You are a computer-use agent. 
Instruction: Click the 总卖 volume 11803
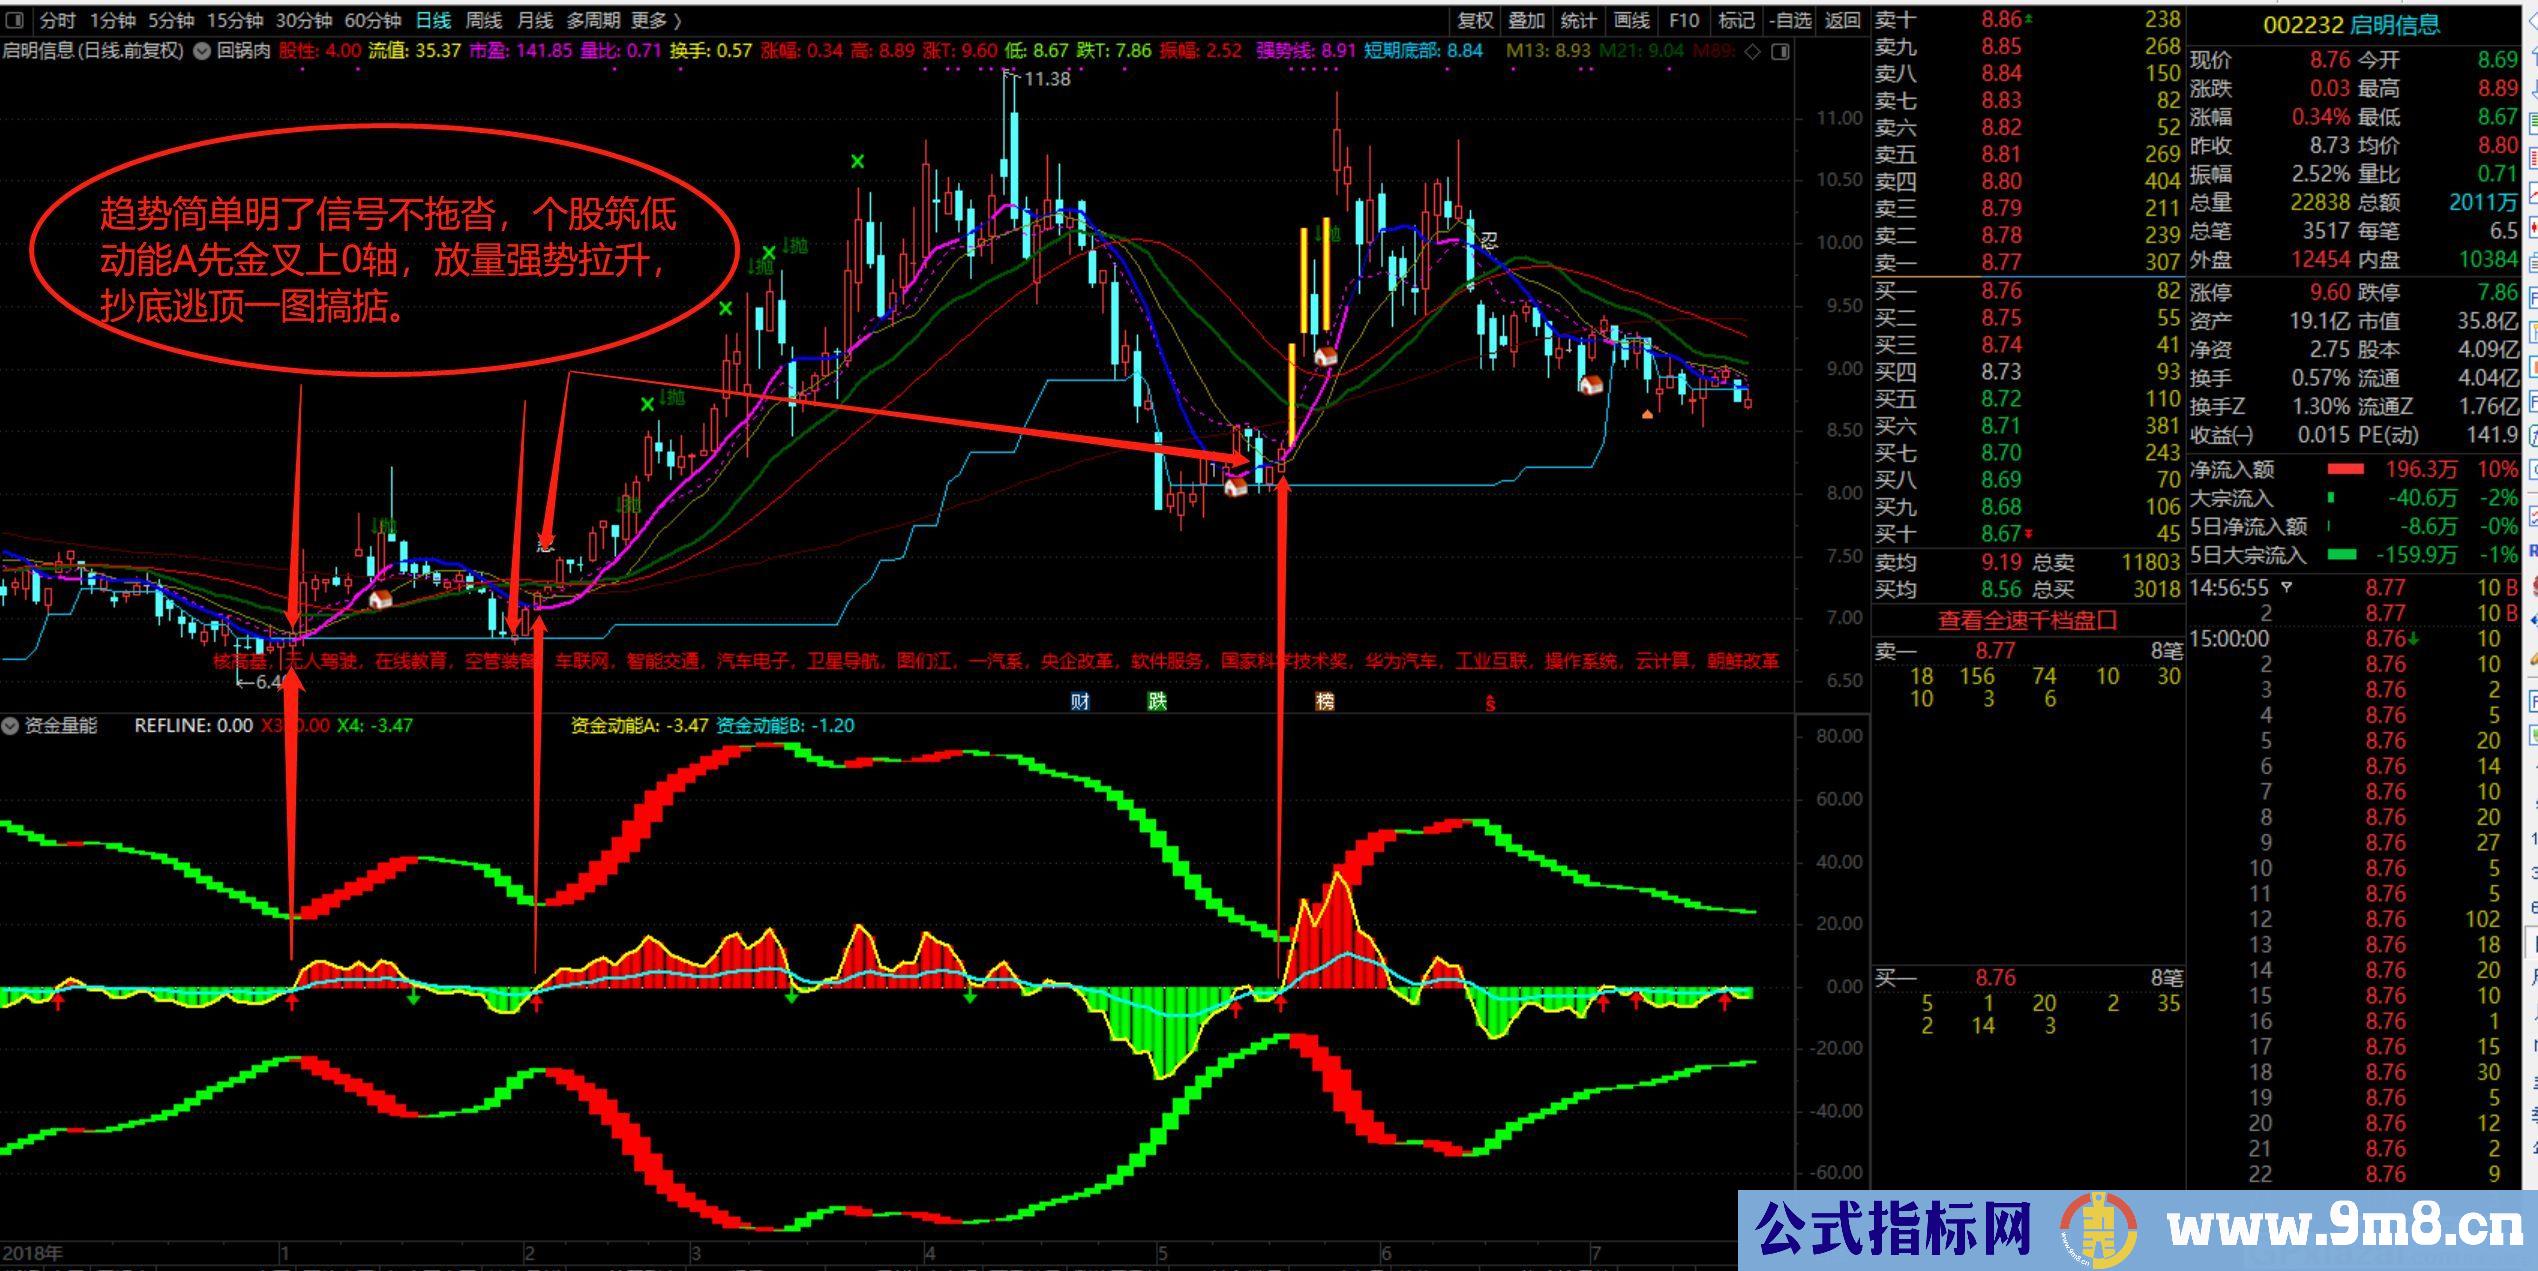point(2150,562)
